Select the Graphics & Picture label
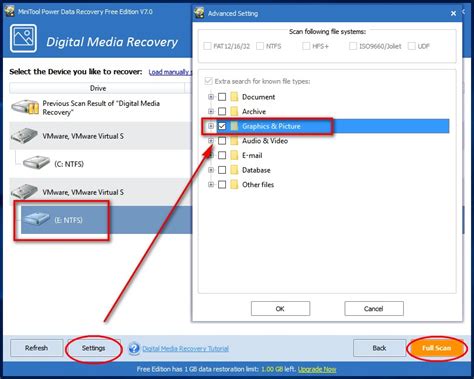The width and height of the screenshot is (474, 379). tap(271, 126)
